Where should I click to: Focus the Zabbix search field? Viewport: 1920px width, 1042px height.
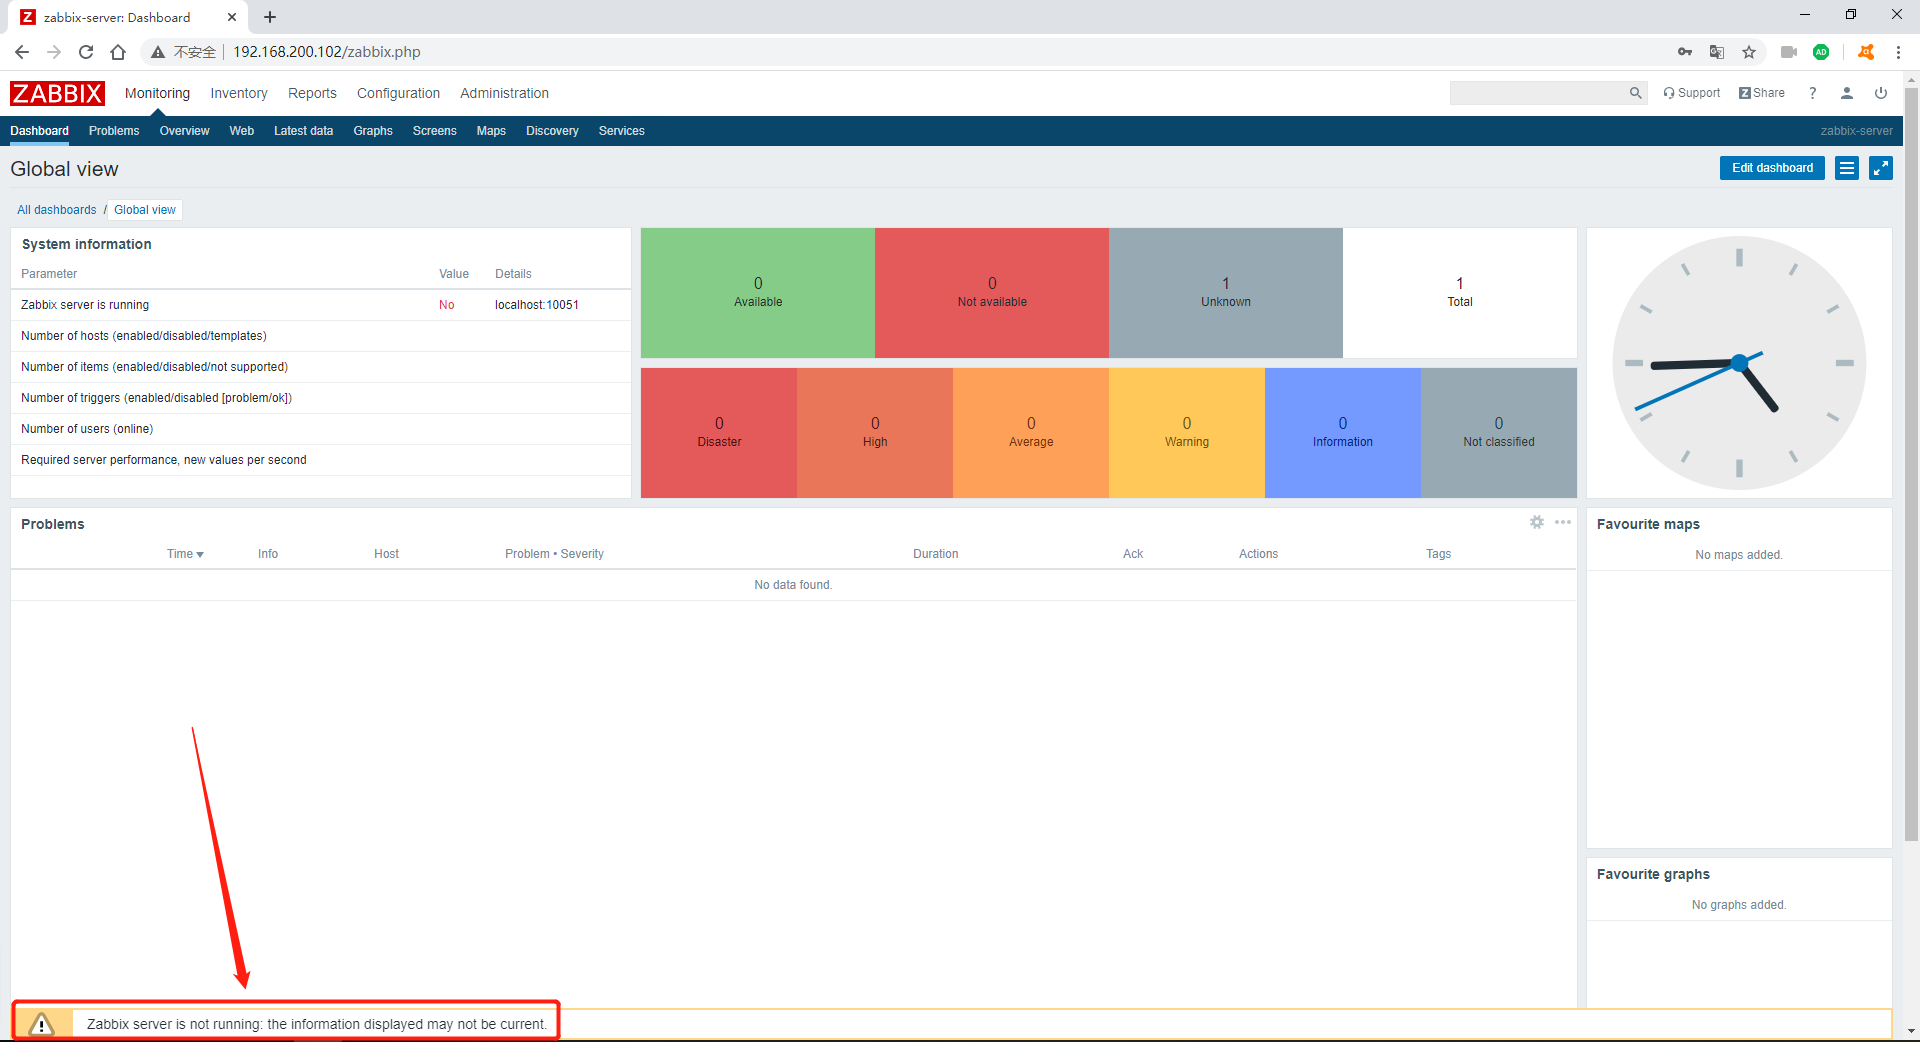click(1539, 93)
